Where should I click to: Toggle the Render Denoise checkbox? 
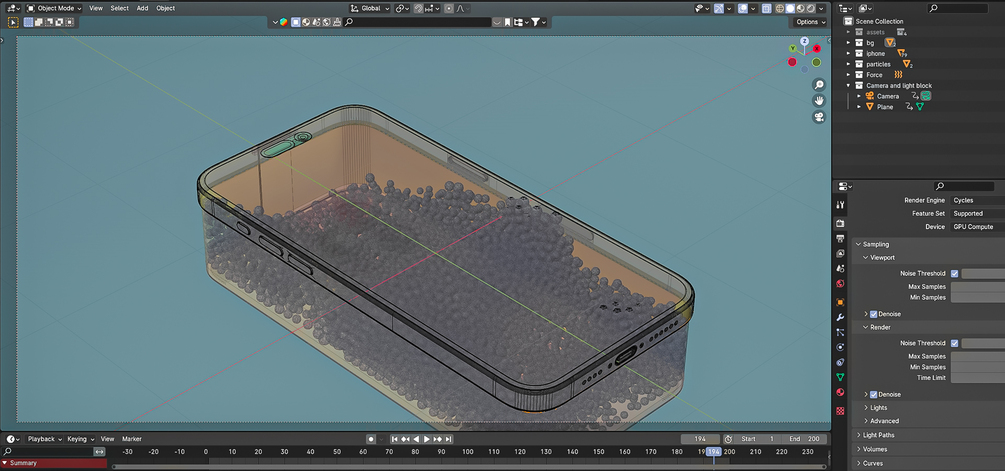873,395
